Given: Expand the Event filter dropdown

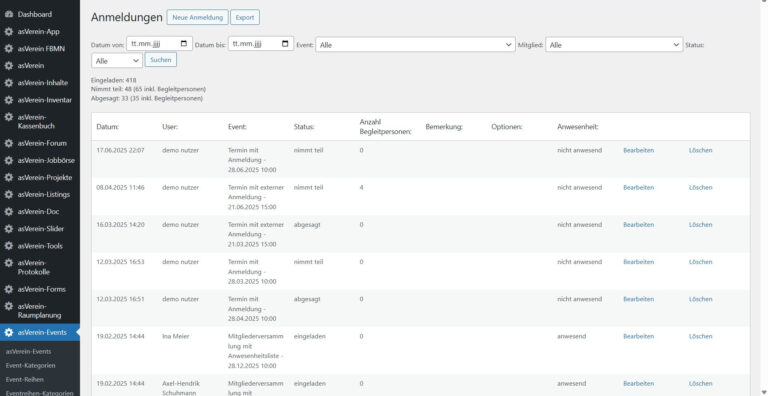Looking at the screenshot, I should click(x=415, y=44).
